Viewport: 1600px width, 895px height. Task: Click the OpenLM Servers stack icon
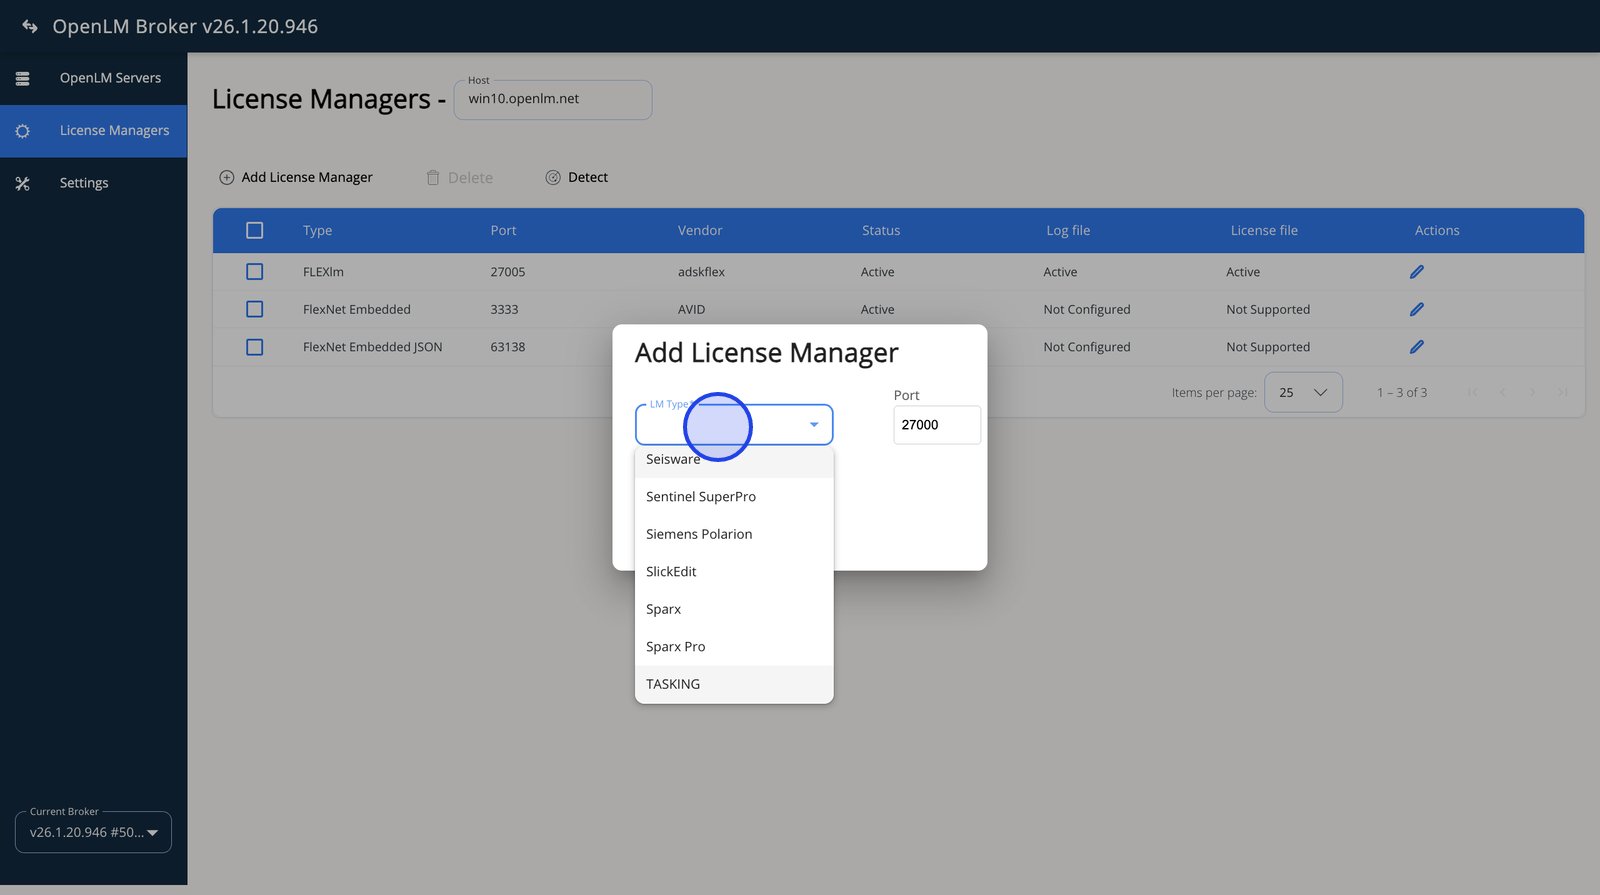[22, 78]
